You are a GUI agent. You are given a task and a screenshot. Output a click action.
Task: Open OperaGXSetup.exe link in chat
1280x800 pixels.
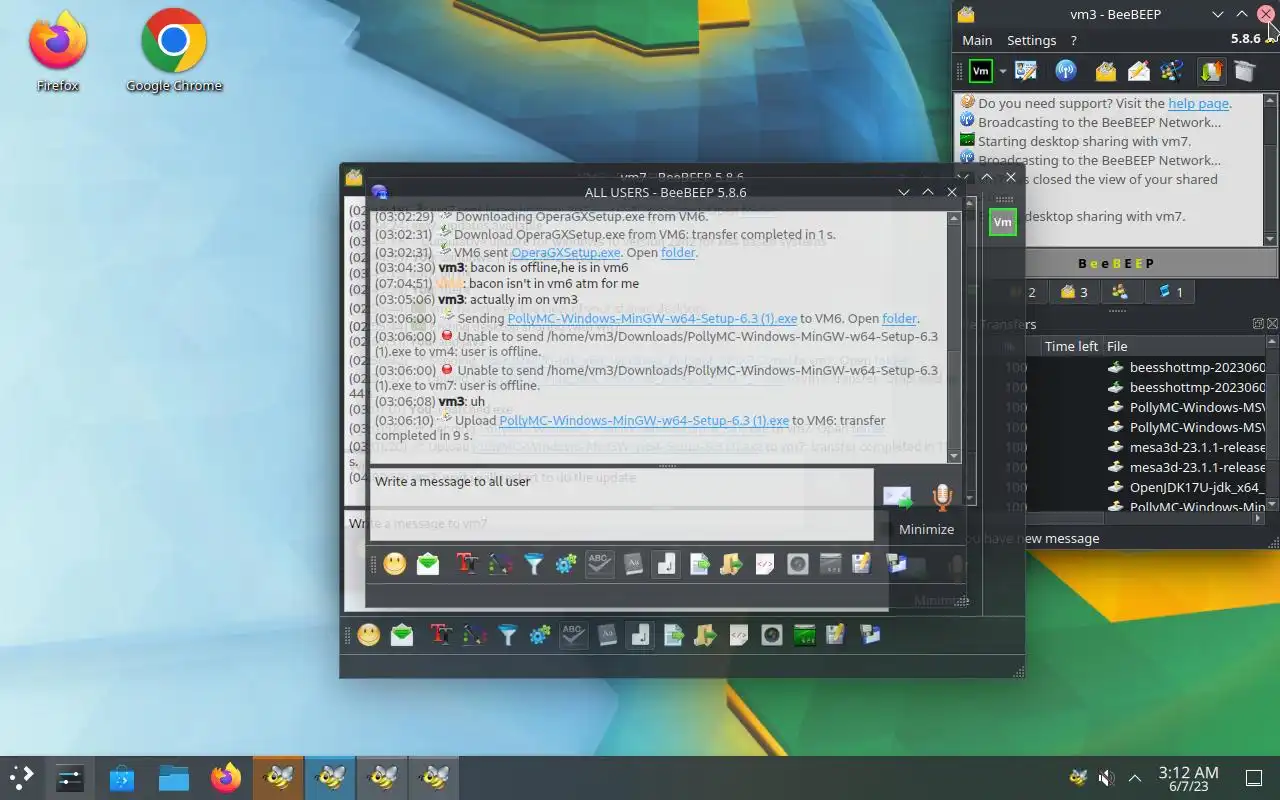pos(566,253)
